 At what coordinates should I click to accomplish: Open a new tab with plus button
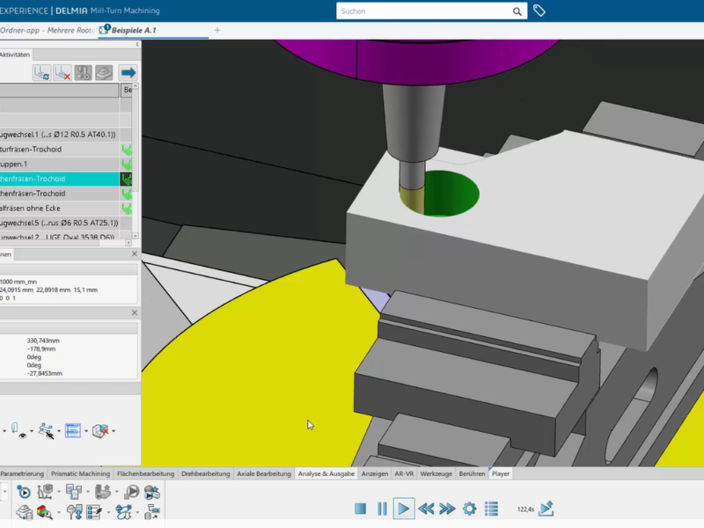[217, 30]
